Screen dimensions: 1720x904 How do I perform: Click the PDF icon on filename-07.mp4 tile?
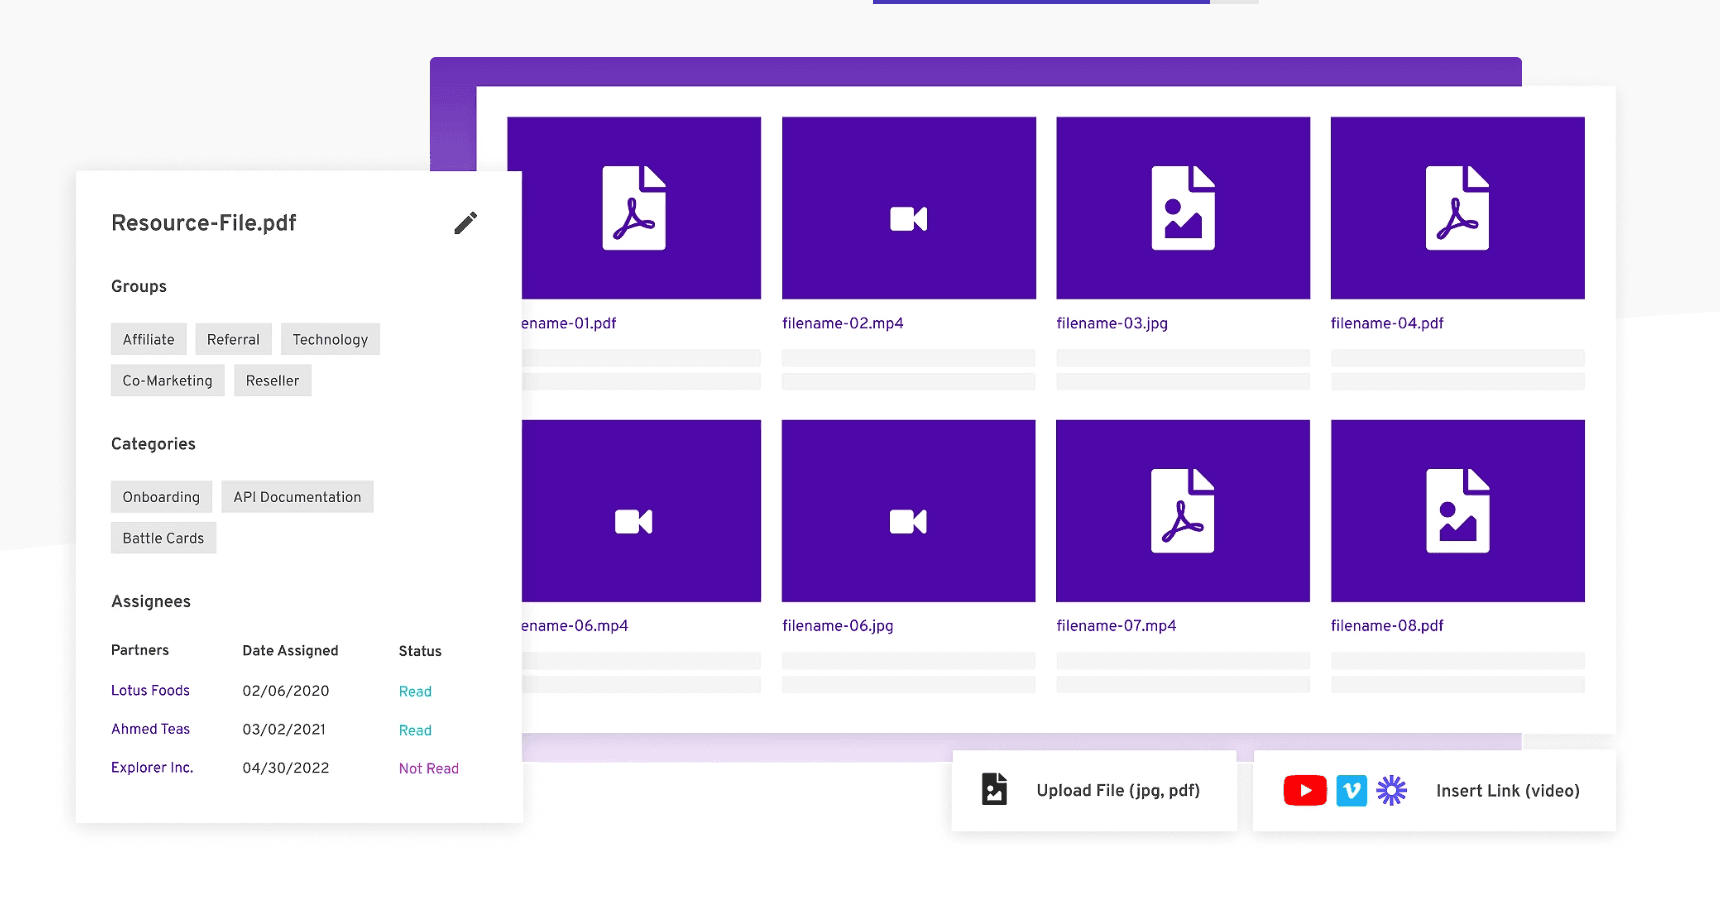click(1183, 510)
